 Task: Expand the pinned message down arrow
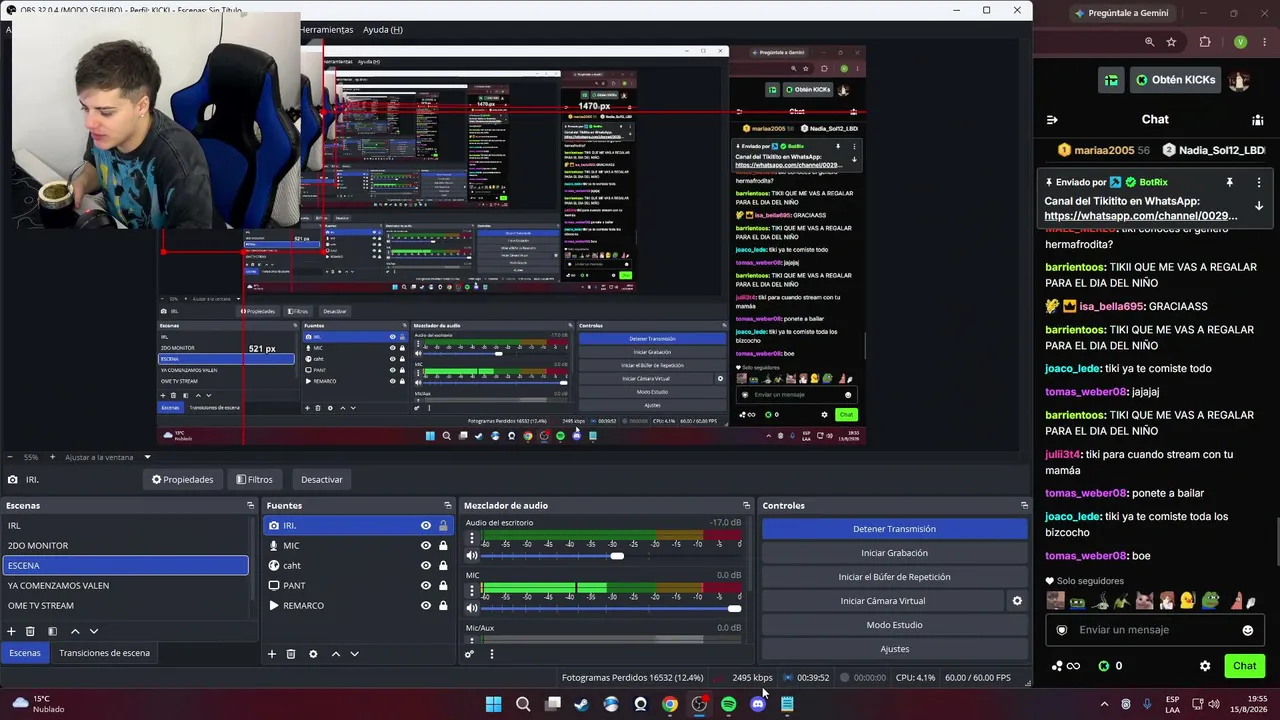click(x=1259, y=206)
